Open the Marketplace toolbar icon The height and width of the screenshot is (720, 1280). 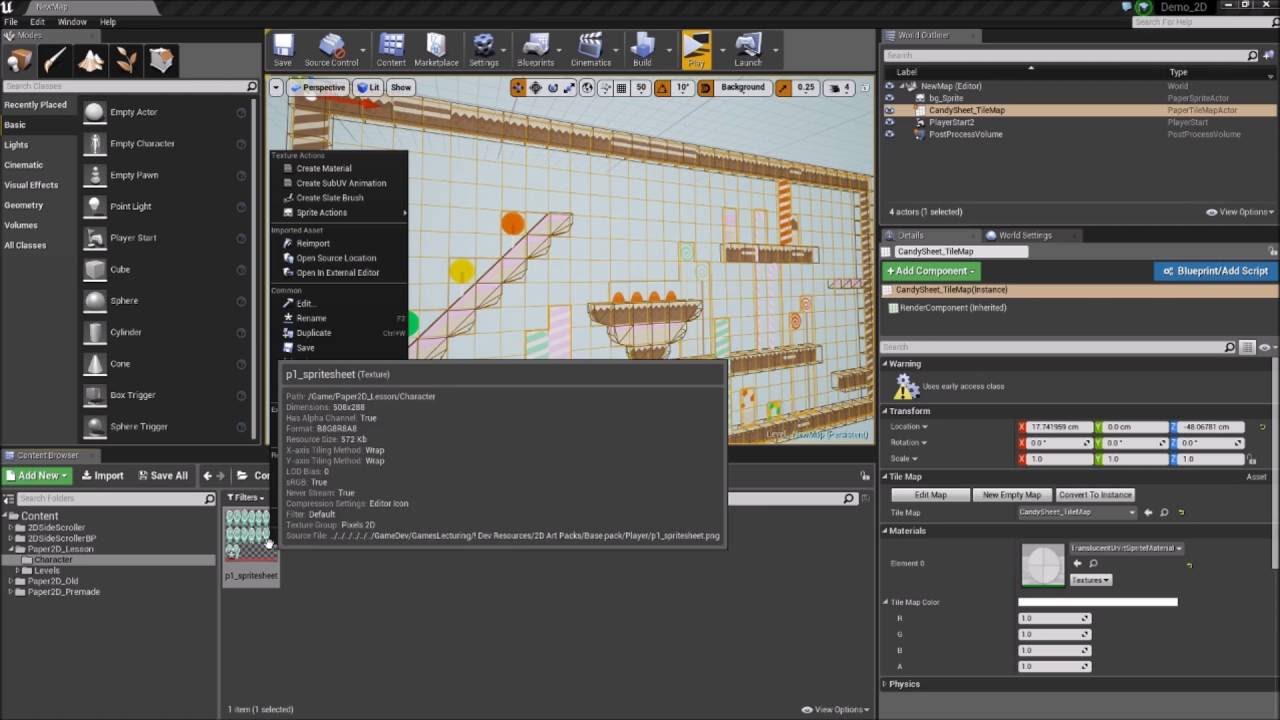point(436,50)
